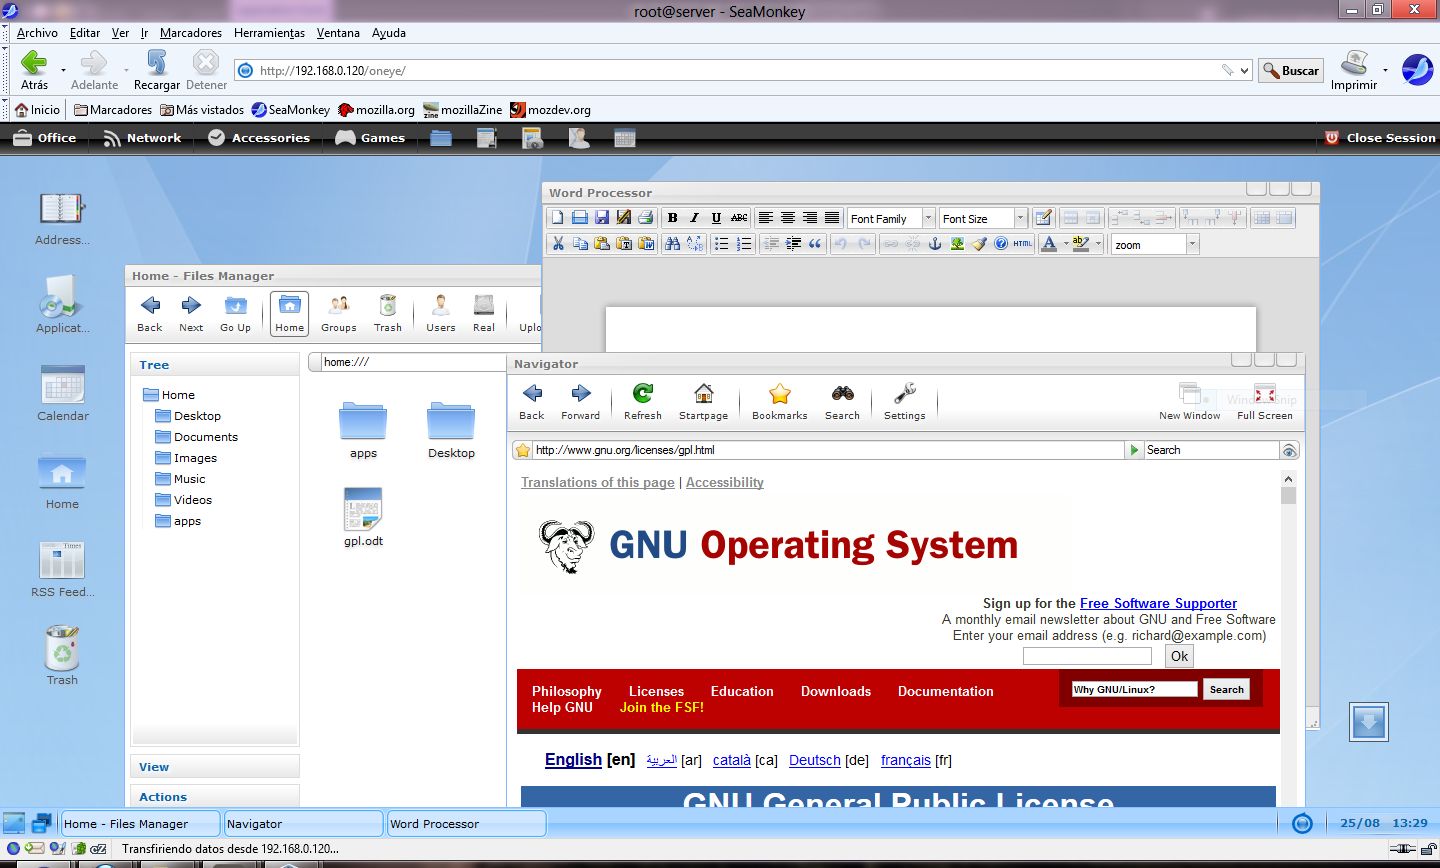Open the HTML source editor icon

[1021, 243]
